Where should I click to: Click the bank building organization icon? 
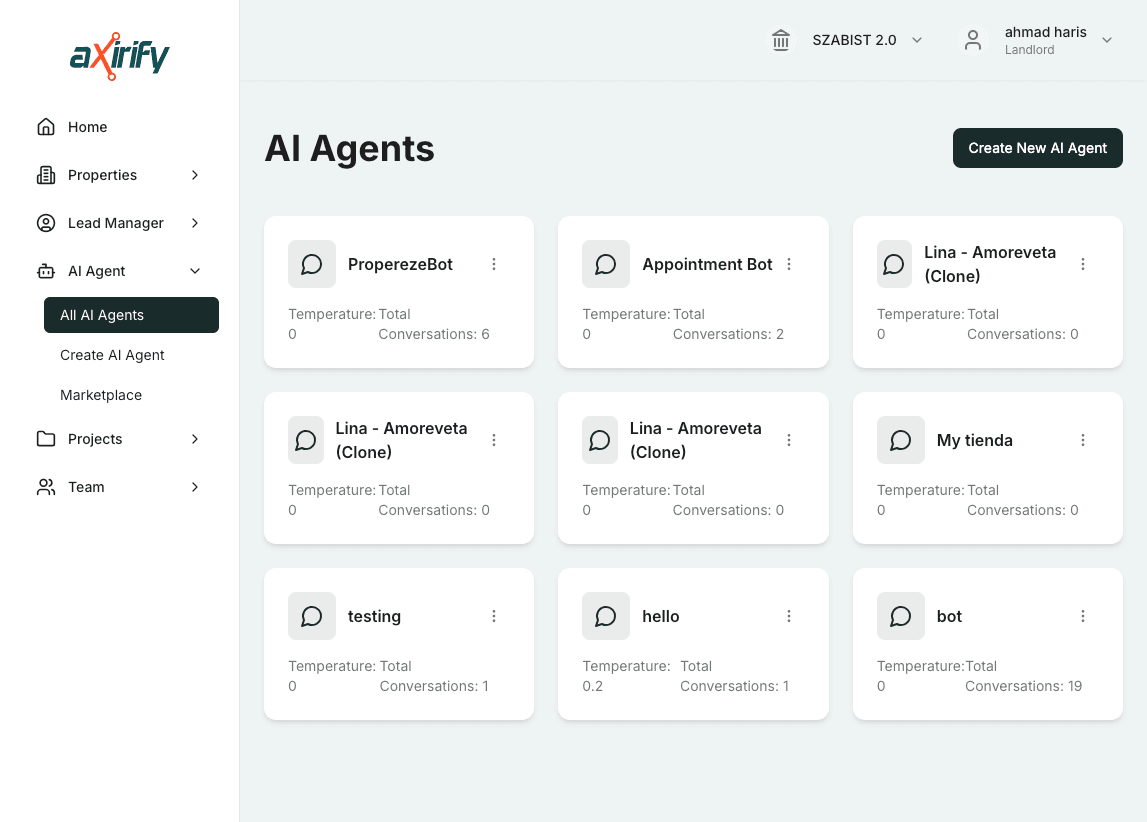781,40
